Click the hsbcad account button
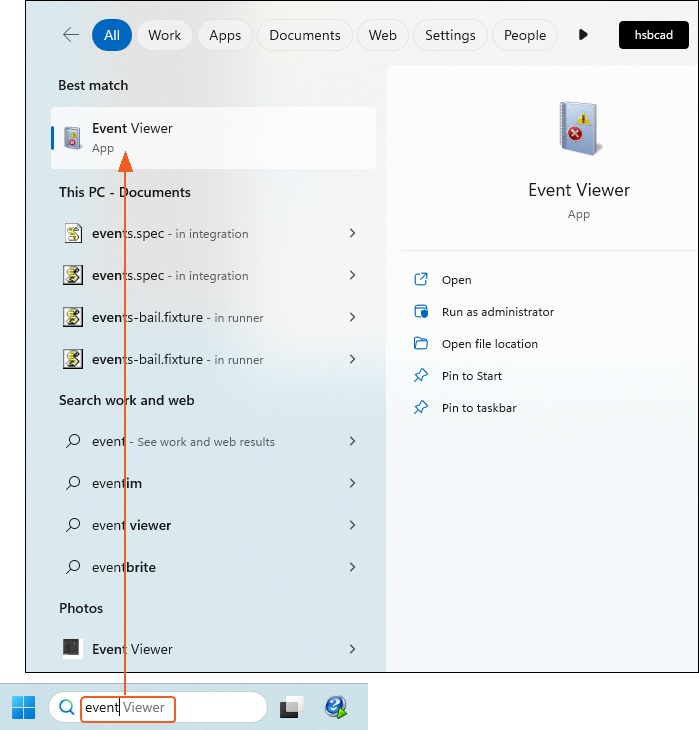Screen dimensions: 699x730 click(x=653, y=35)
